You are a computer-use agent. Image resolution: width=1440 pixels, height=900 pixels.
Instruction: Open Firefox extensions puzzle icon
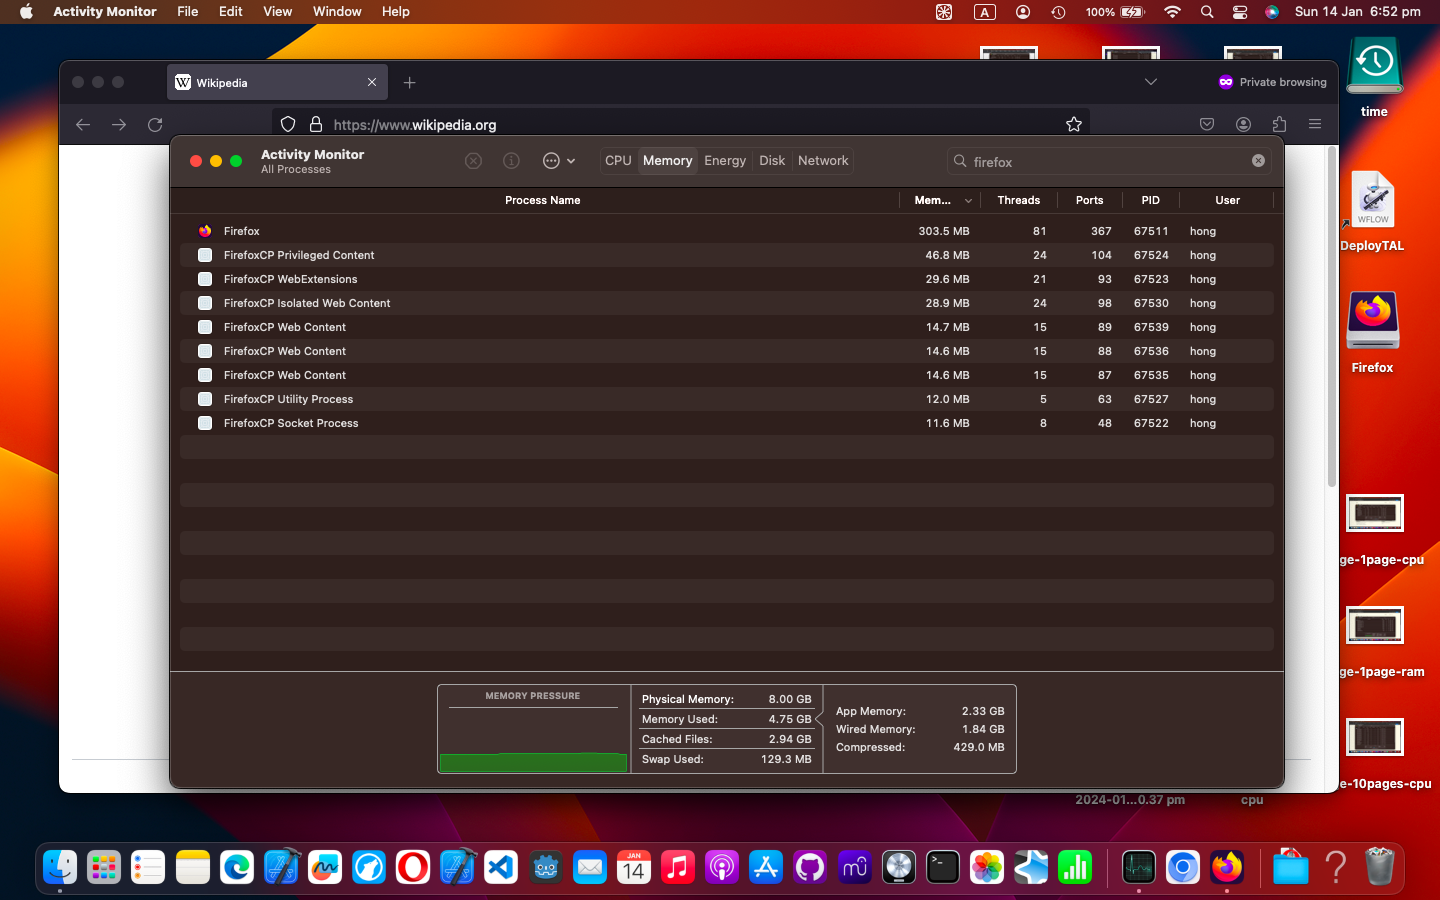1279,124
